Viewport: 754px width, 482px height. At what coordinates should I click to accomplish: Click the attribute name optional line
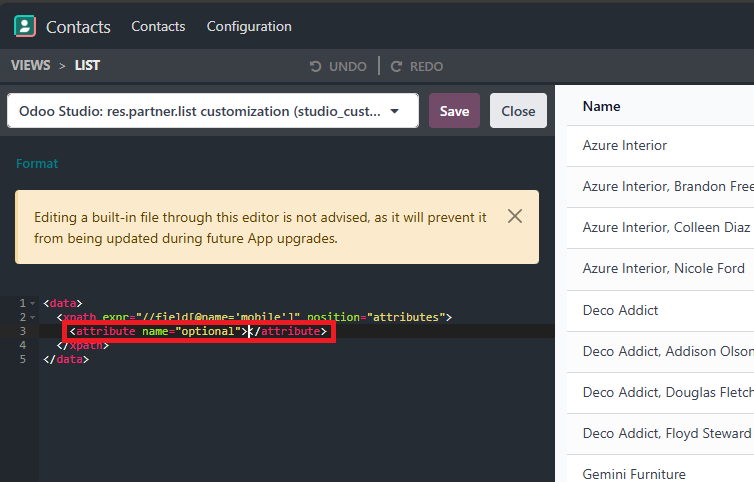198,331
